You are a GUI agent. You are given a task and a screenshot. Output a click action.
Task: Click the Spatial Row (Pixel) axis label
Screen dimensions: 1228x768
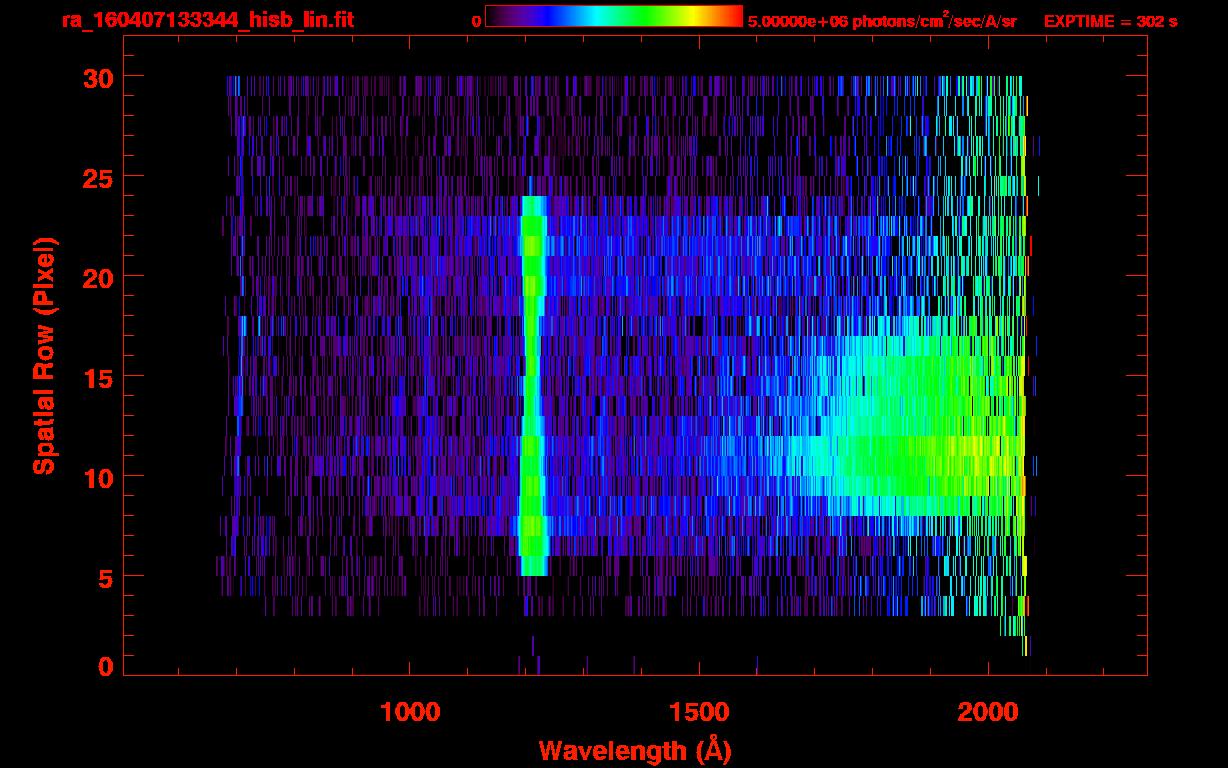click(44, 355)
